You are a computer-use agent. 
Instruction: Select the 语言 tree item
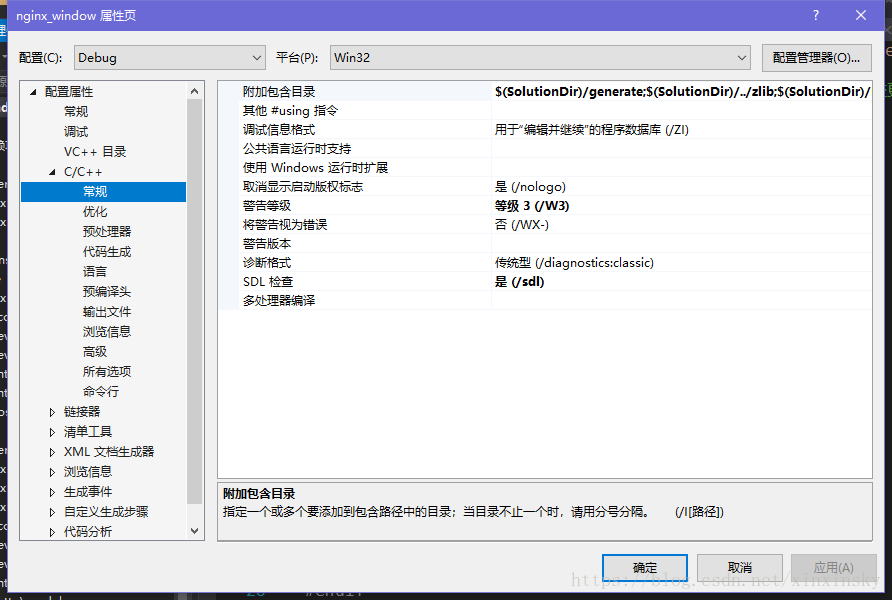94,271
